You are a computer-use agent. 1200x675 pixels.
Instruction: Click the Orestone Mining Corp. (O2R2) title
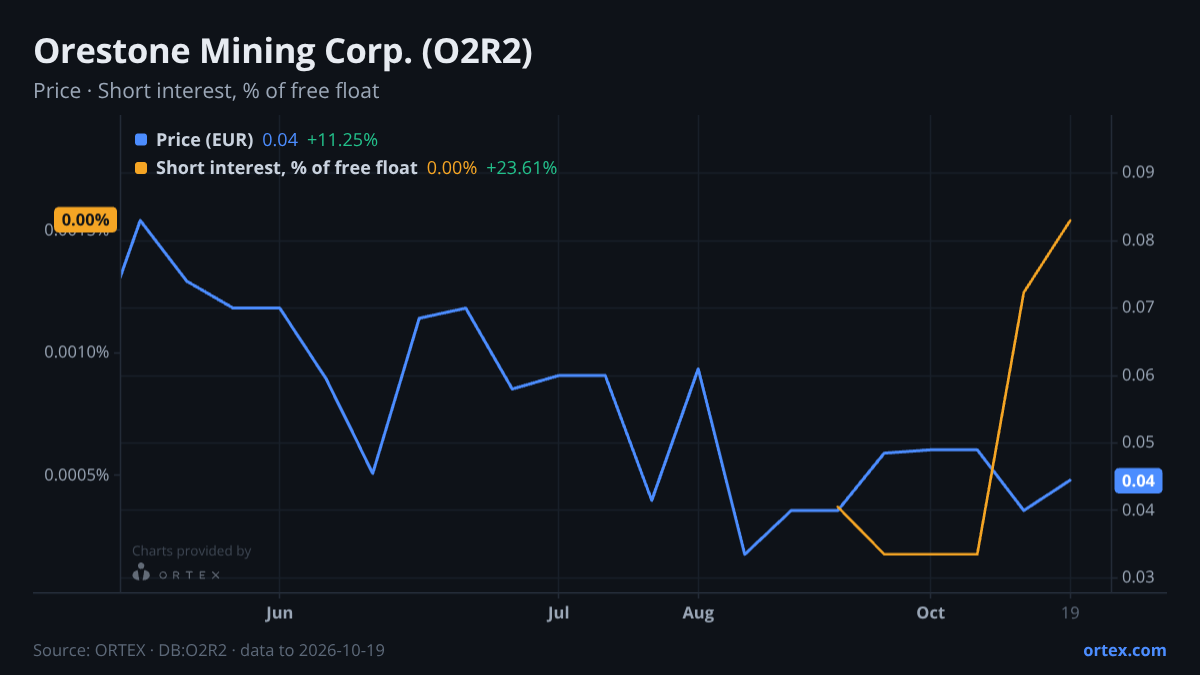pyautogui.click(x=283, y=52)
